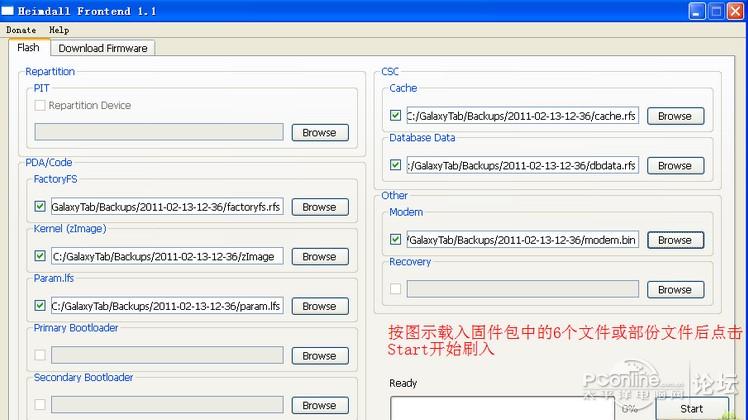748x420 pixels.
Task: Click the param.lfs path field
Action: pos(167,306)
